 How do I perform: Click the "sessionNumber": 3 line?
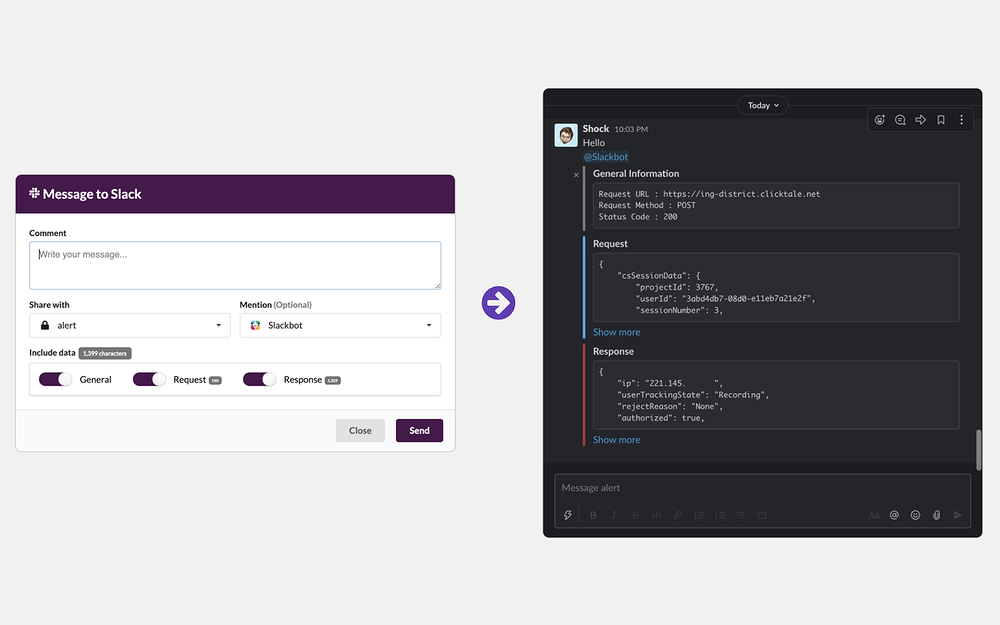679,310
